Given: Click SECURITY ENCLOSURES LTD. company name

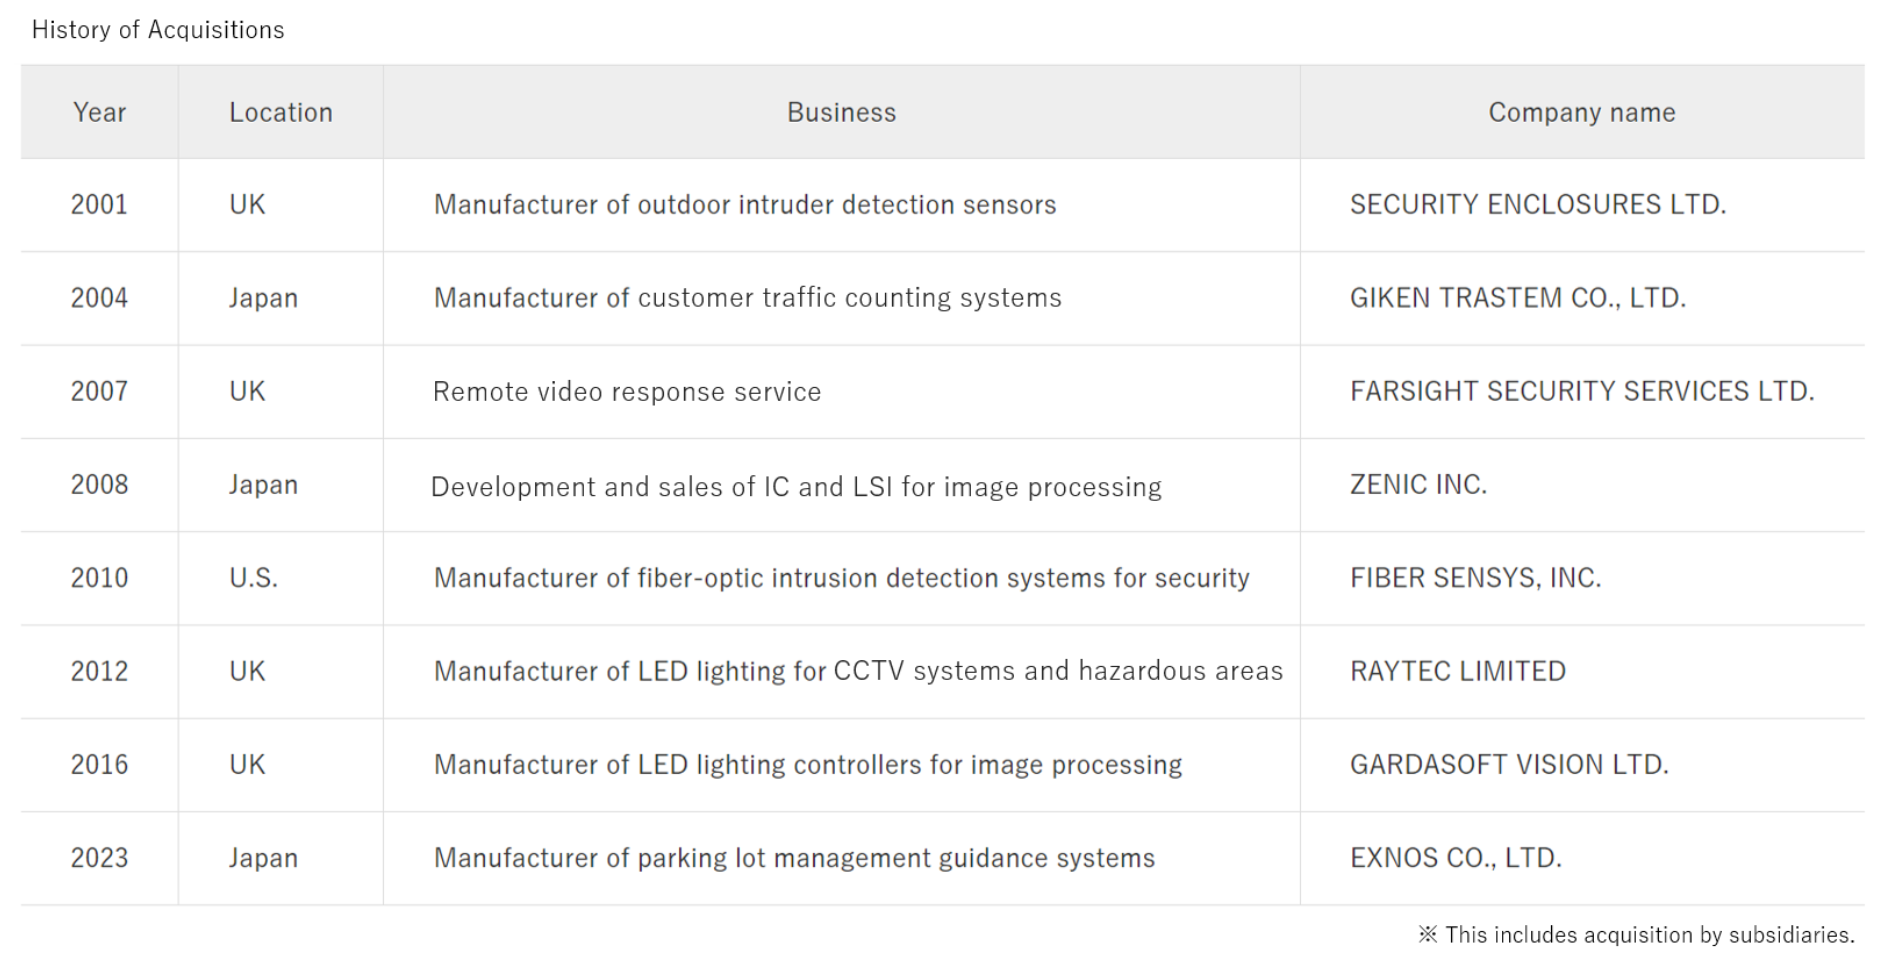Looking at the screenshot, I should pos(1537,204).
